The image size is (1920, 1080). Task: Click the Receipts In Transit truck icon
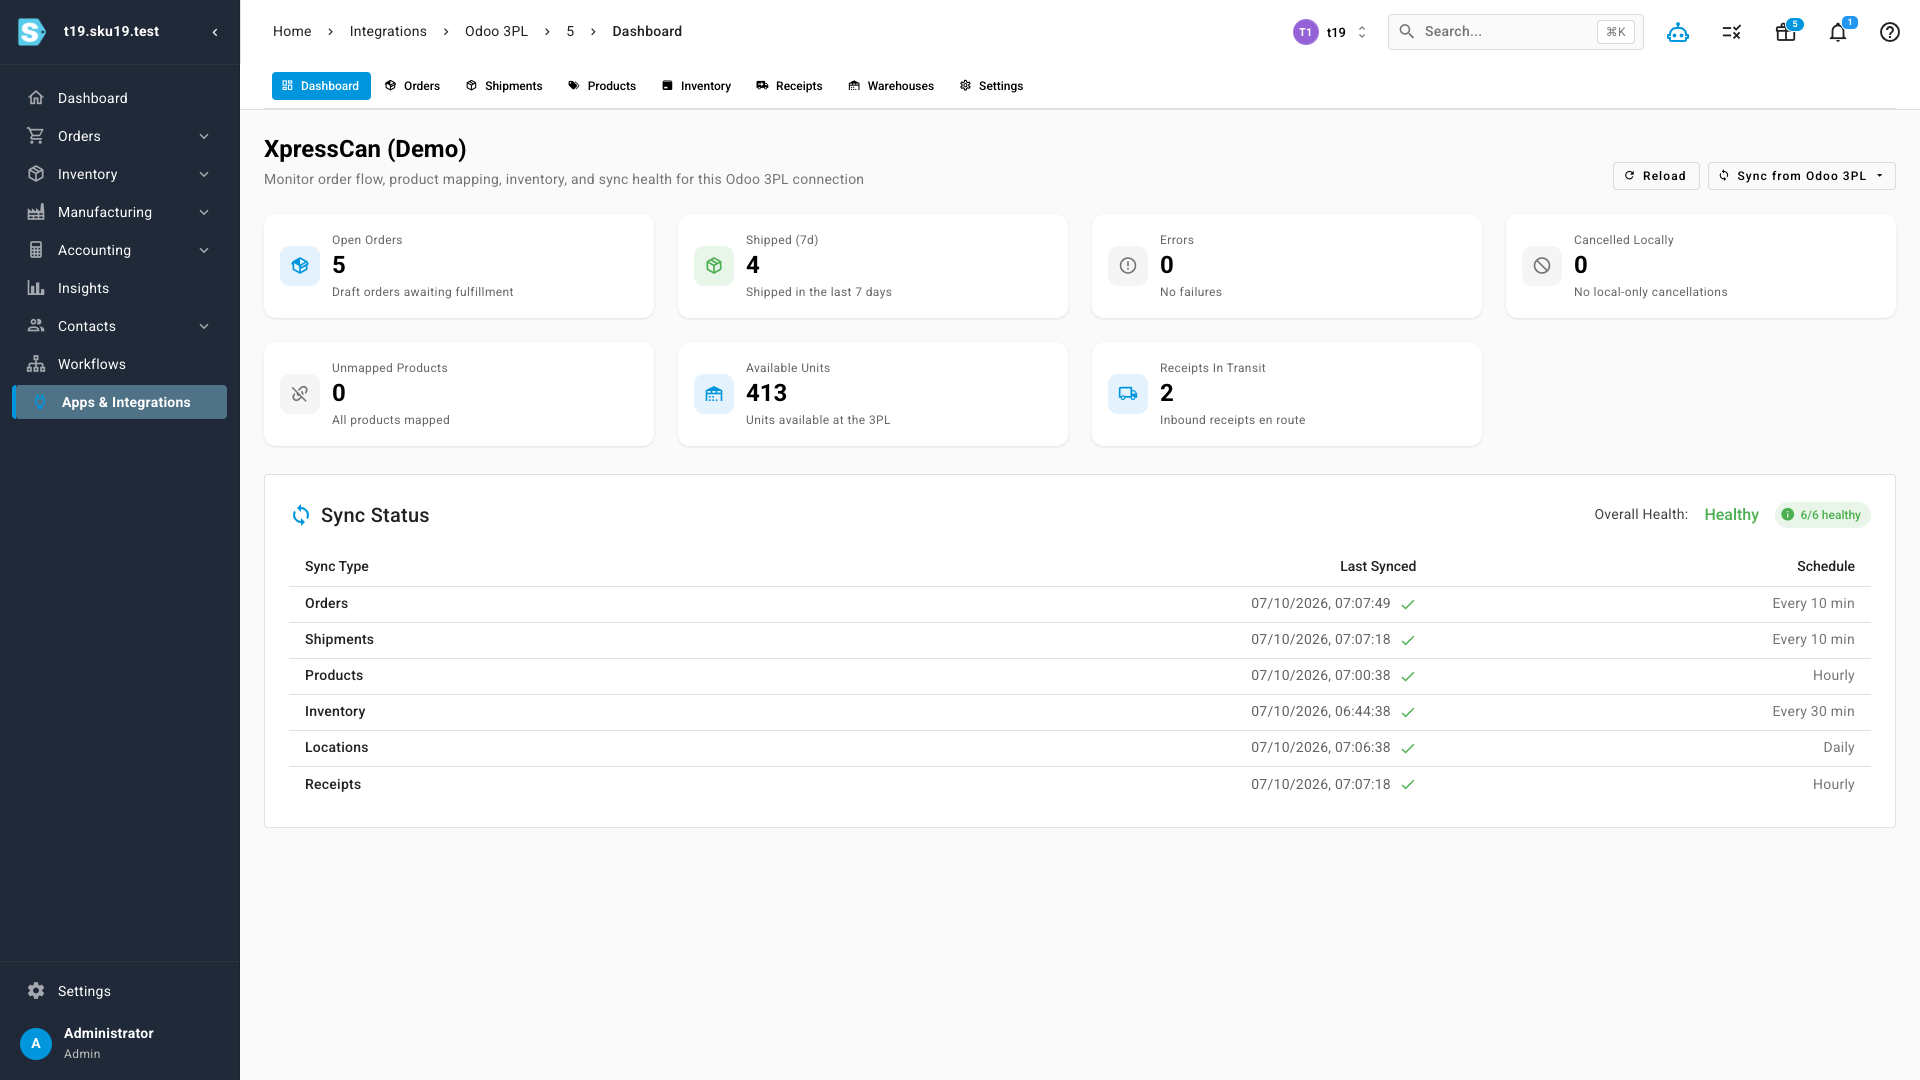pos(1128,394)
